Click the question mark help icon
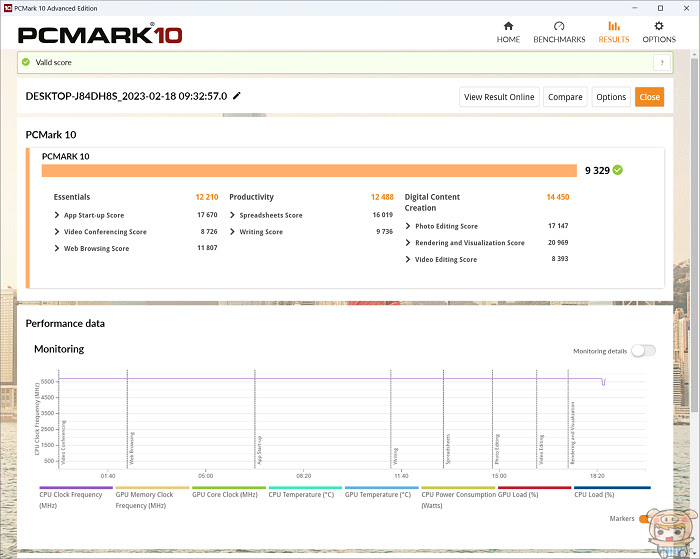The height and width of the screenshot is (559, 700). (x=662, y=63)
